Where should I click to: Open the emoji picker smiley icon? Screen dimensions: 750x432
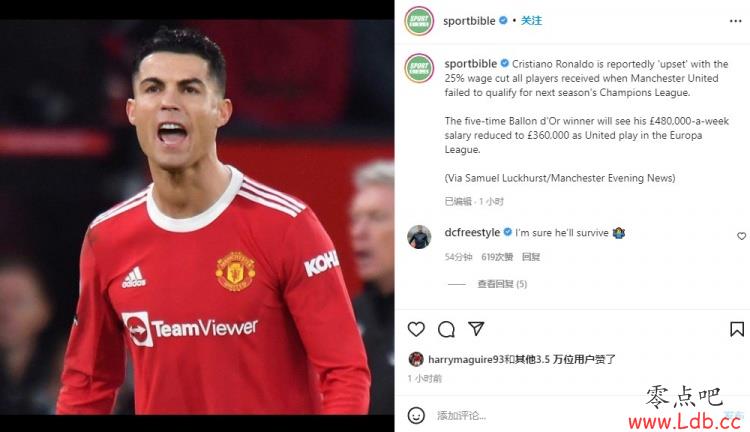[416, 415]
